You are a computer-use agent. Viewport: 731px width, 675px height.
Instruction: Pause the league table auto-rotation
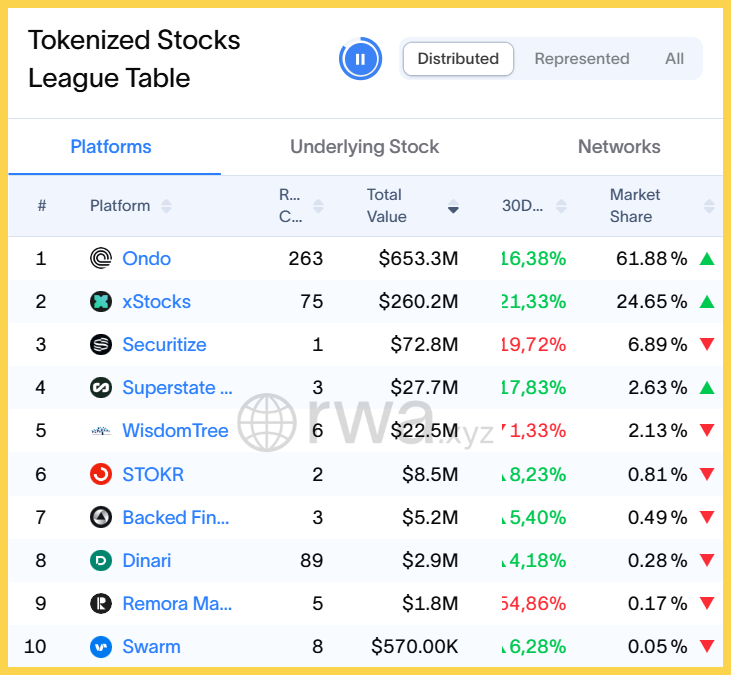click(x=360, y=59)
